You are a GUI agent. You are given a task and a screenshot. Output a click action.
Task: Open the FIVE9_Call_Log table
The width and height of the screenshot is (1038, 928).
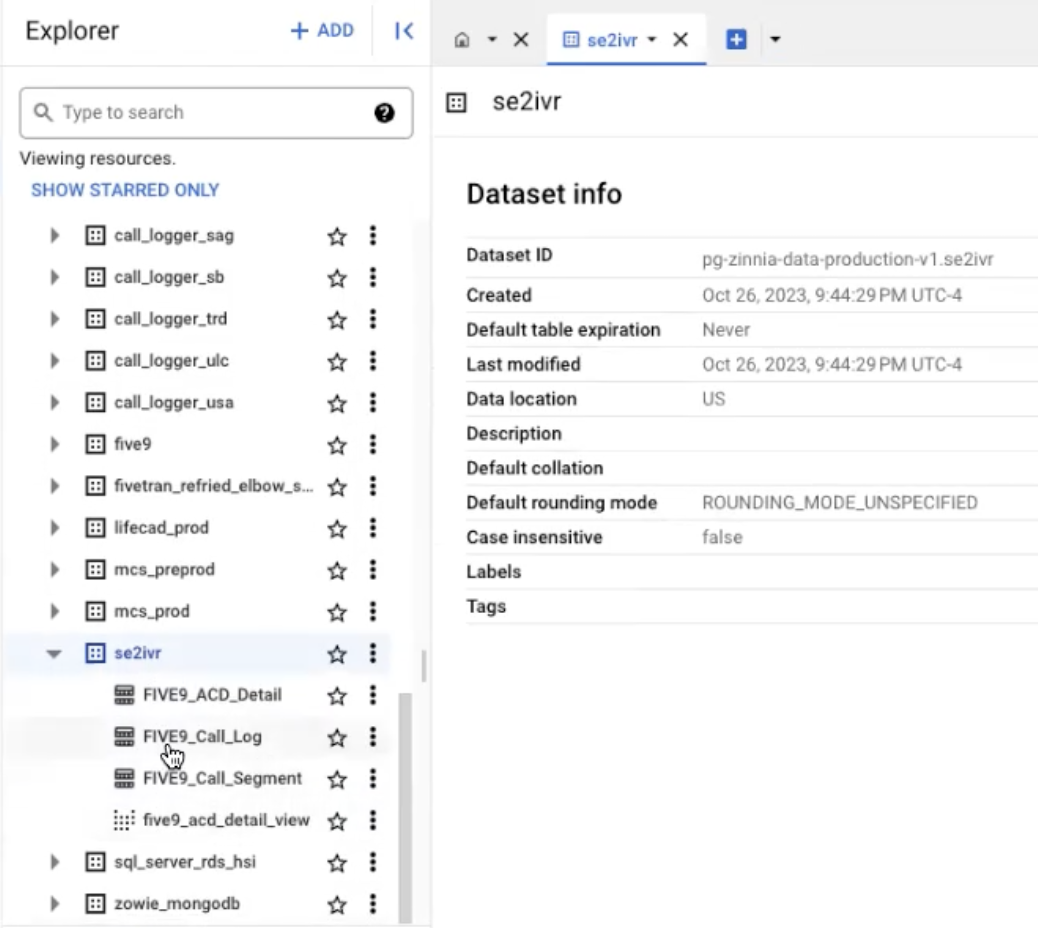click(x=202, y=737)
